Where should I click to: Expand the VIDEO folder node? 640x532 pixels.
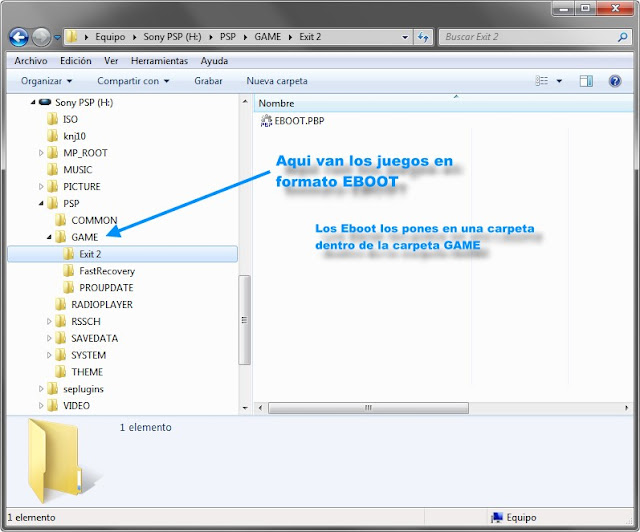[x=41, y=406]
